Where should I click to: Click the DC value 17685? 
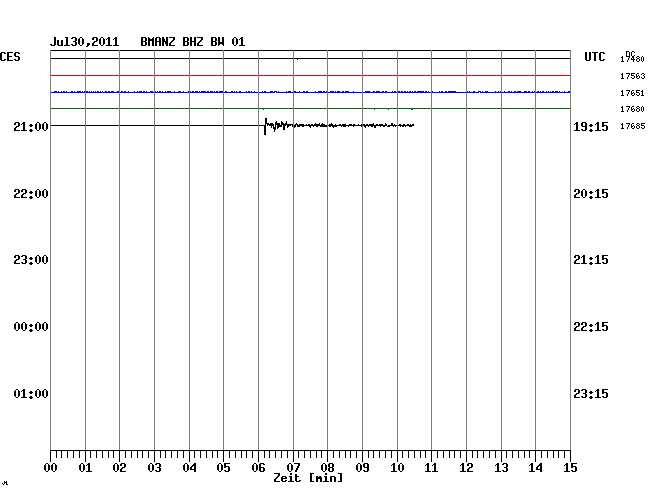click(633, 126)
